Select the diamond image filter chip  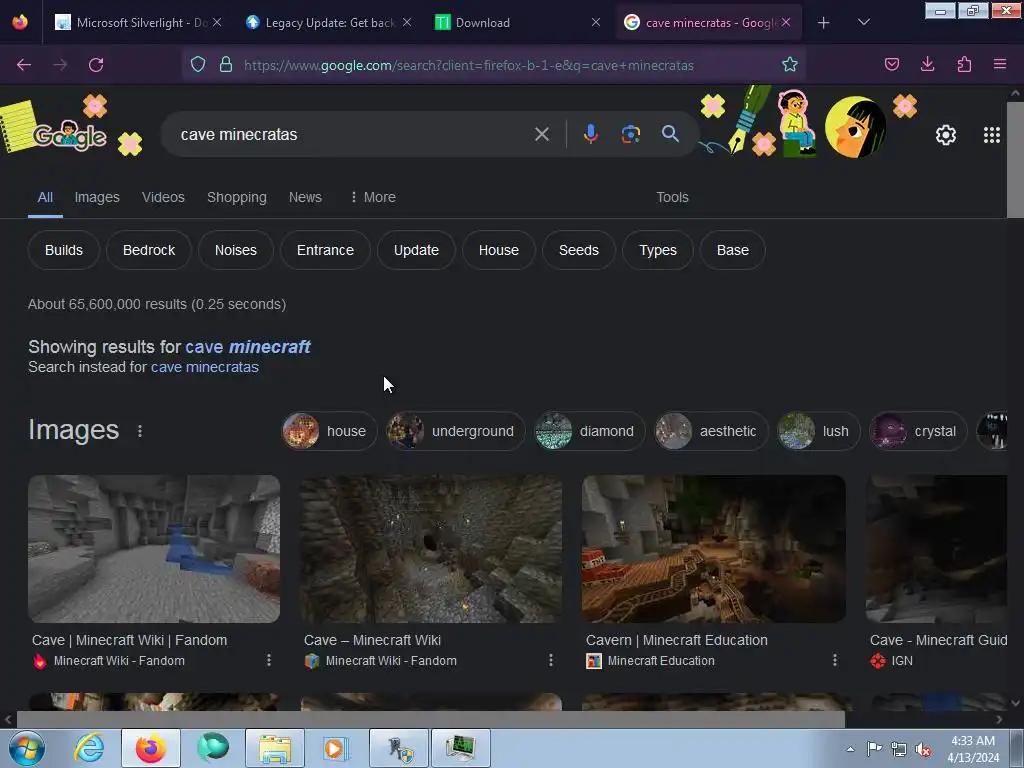pos(589,431)
